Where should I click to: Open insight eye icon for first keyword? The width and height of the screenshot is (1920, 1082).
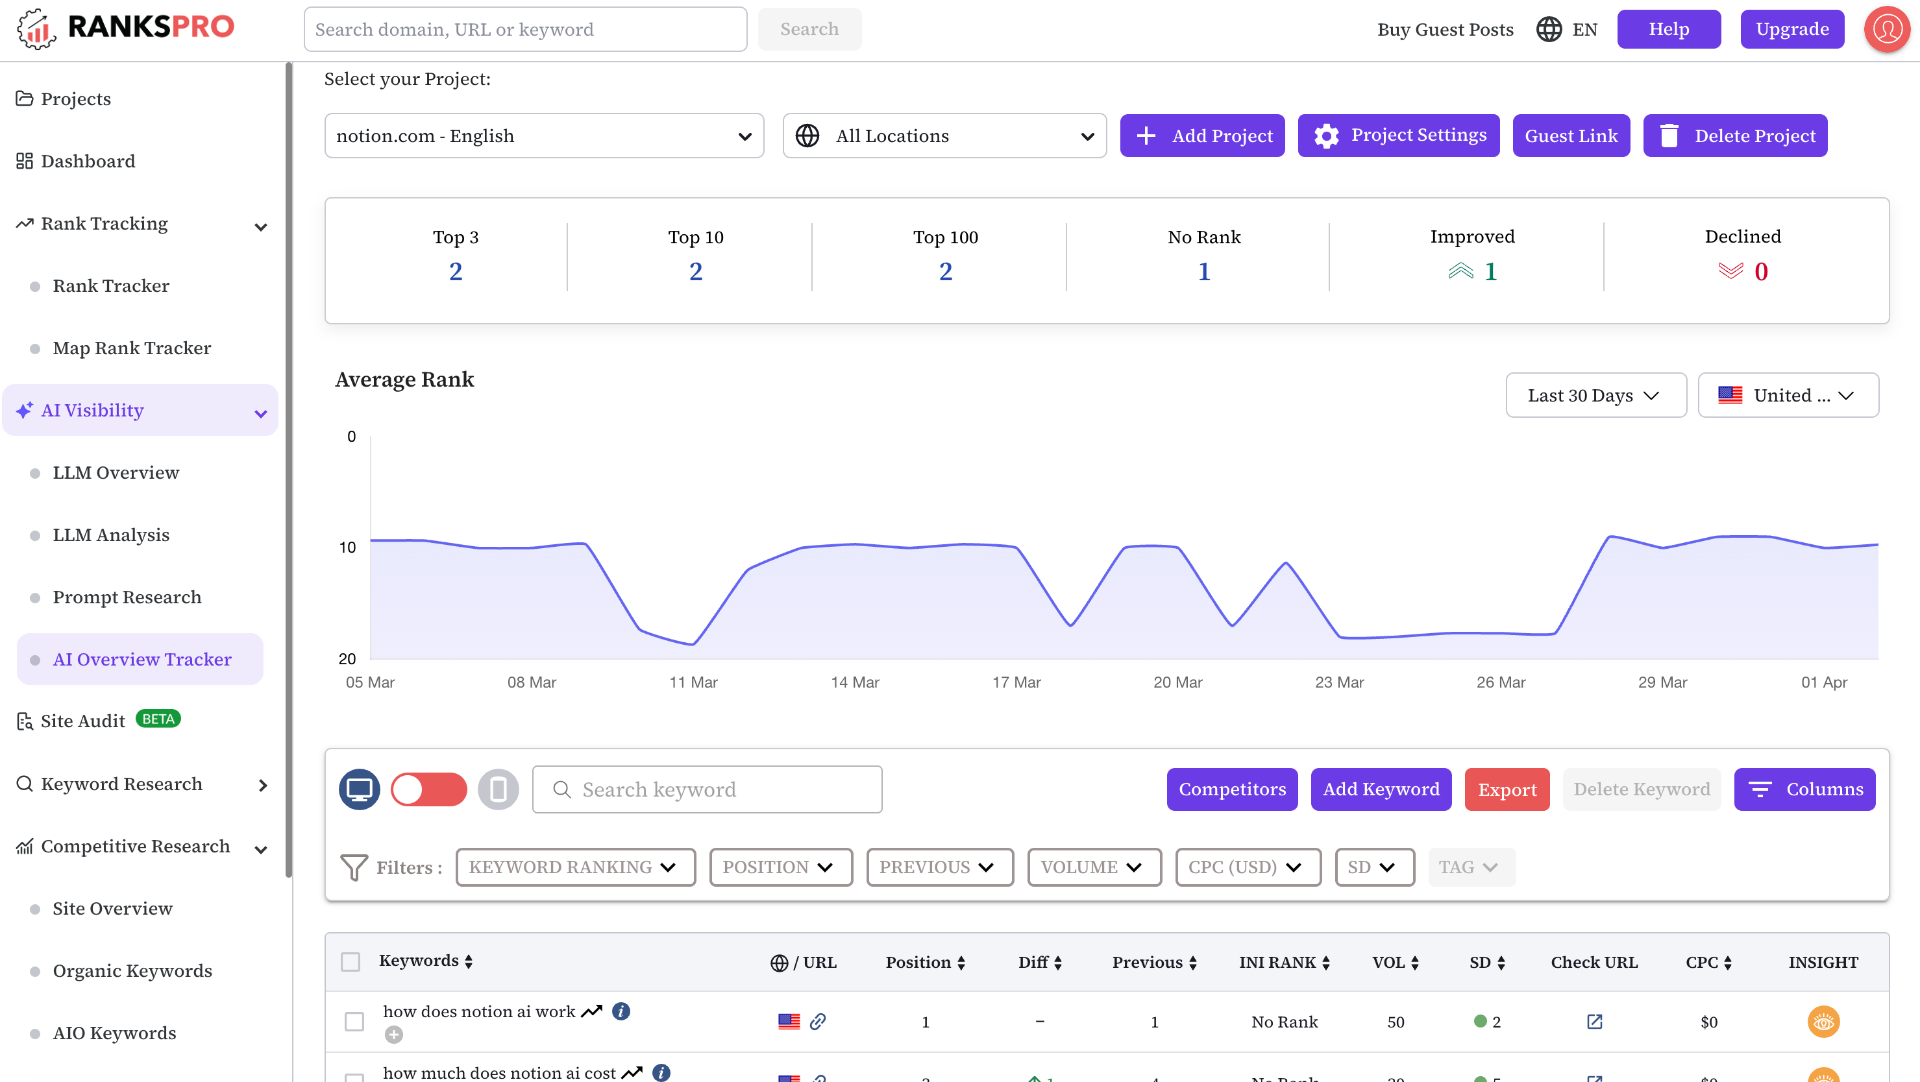click(1823, 1021)
